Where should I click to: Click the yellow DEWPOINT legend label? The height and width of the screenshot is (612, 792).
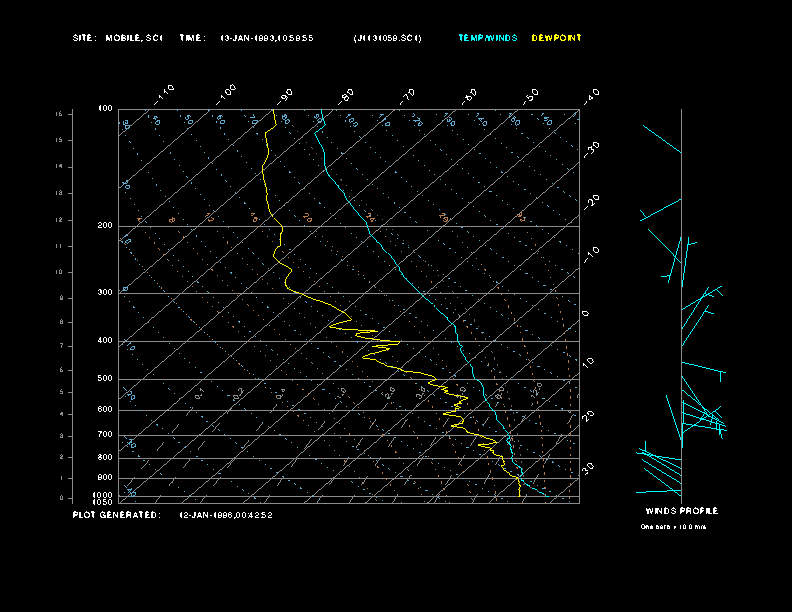coord(556,38)
